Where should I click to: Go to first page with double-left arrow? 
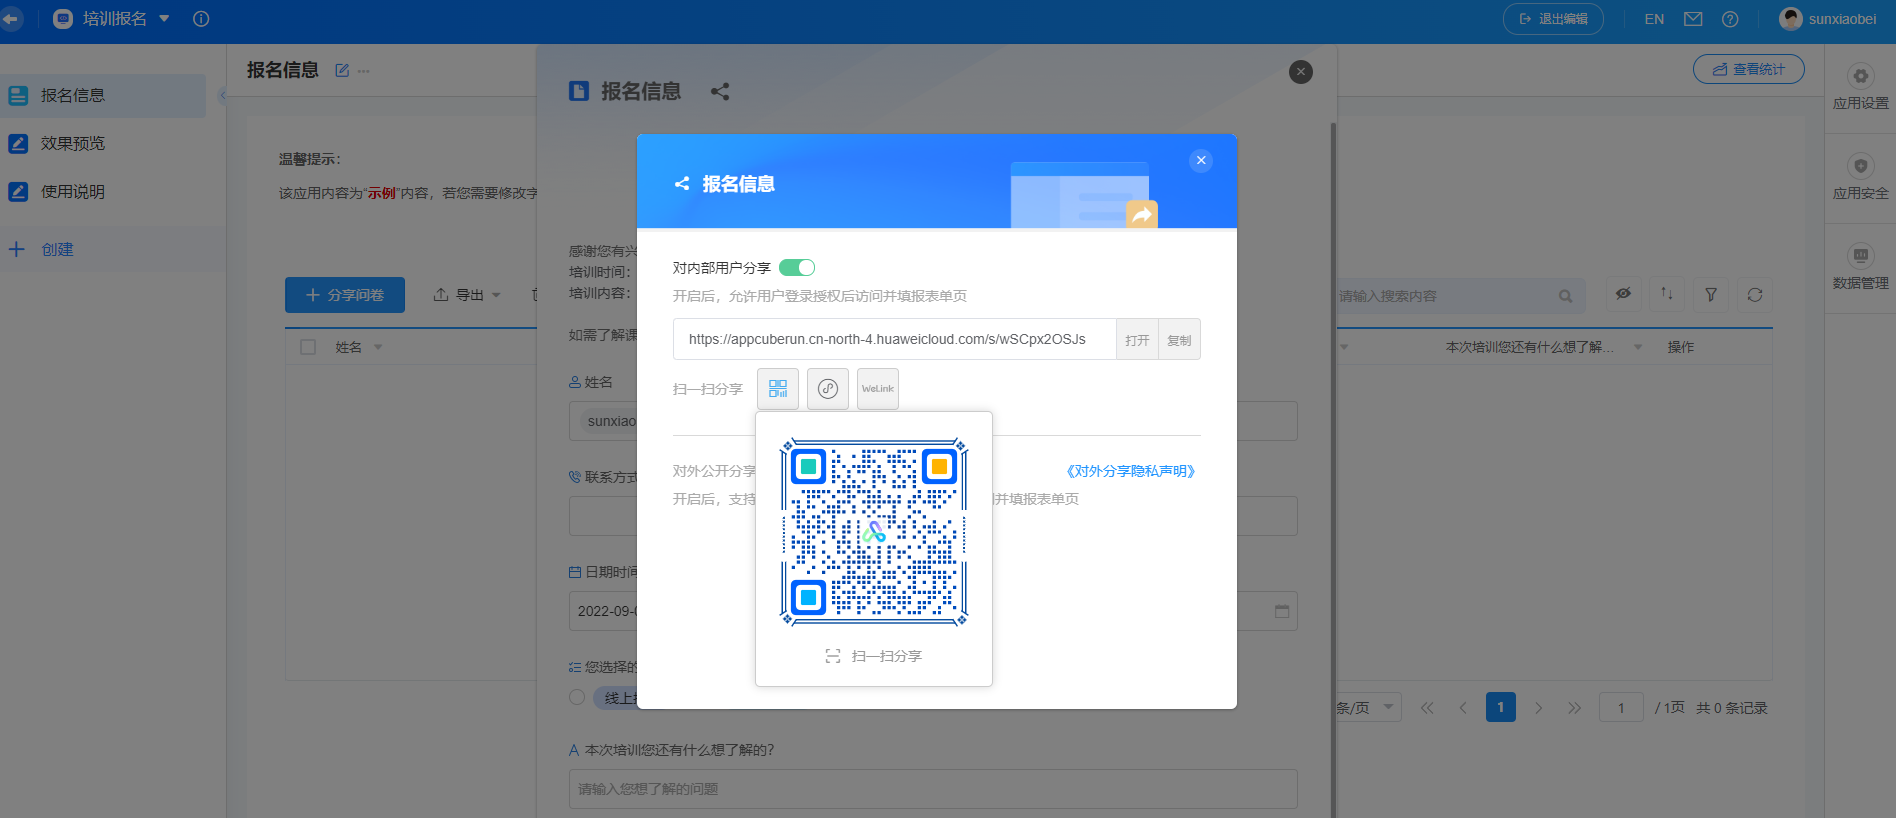tap(1427, 708)
